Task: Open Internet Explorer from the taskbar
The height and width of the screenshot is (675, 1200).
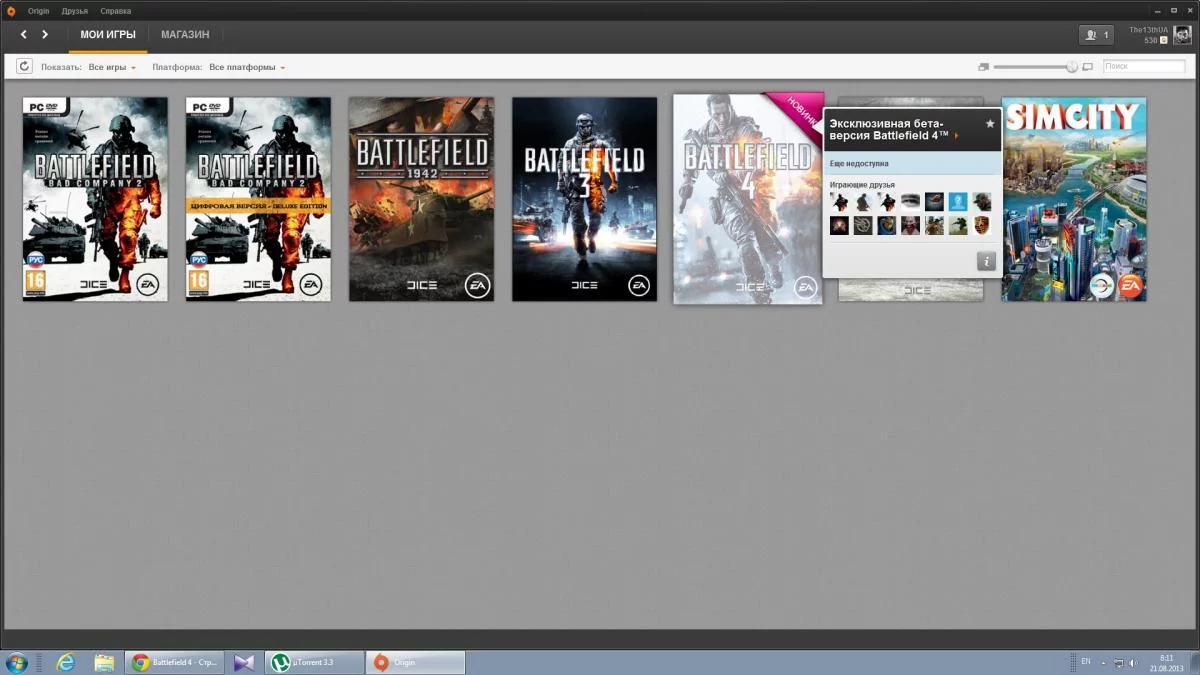Action: pos(66,662)
